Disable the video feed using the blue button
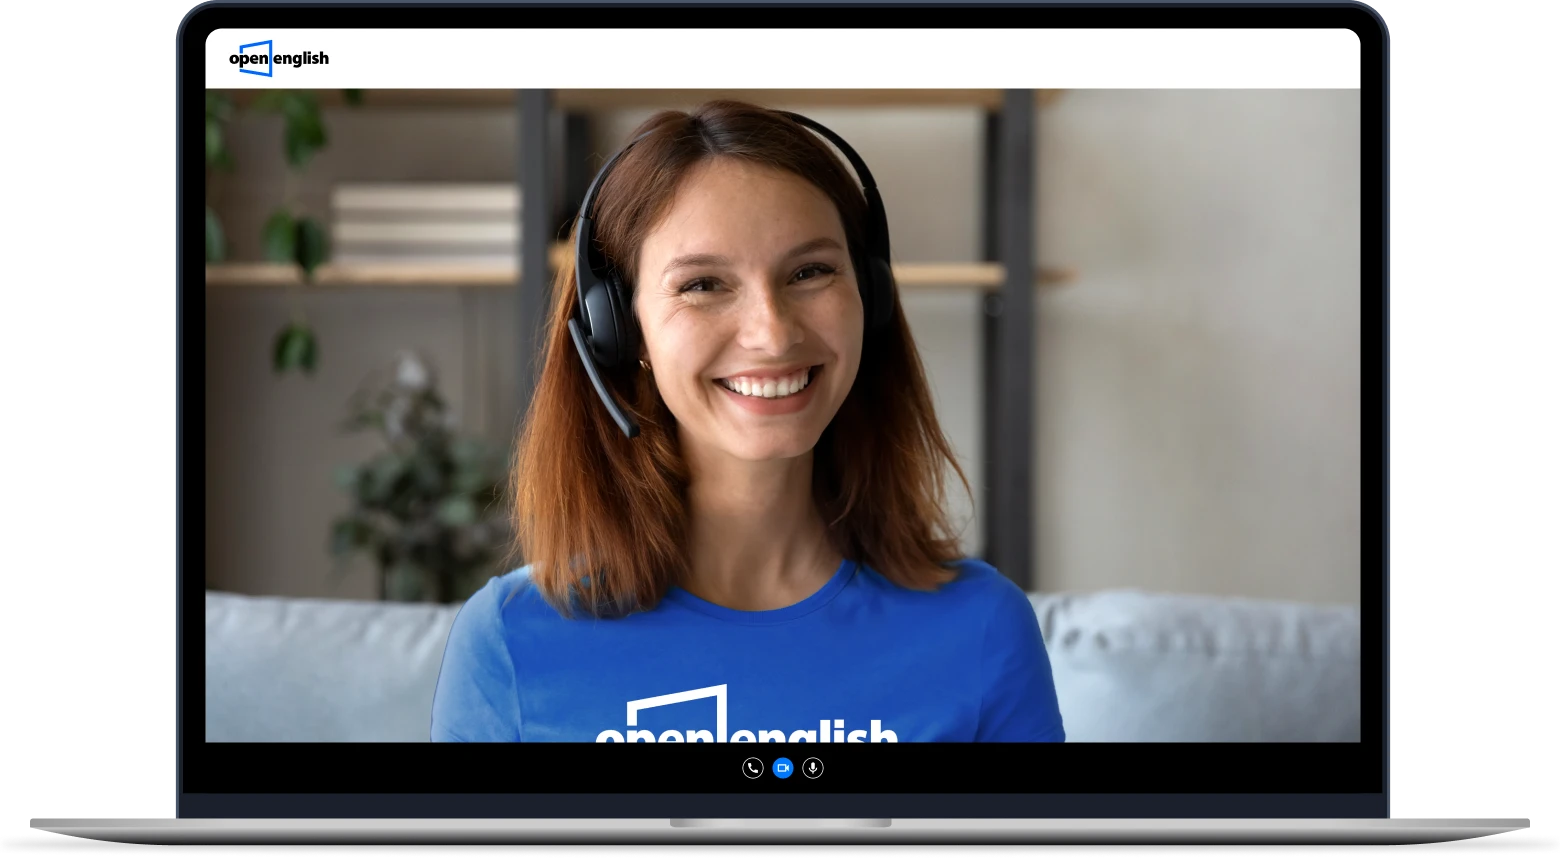 tap(783, 768)
